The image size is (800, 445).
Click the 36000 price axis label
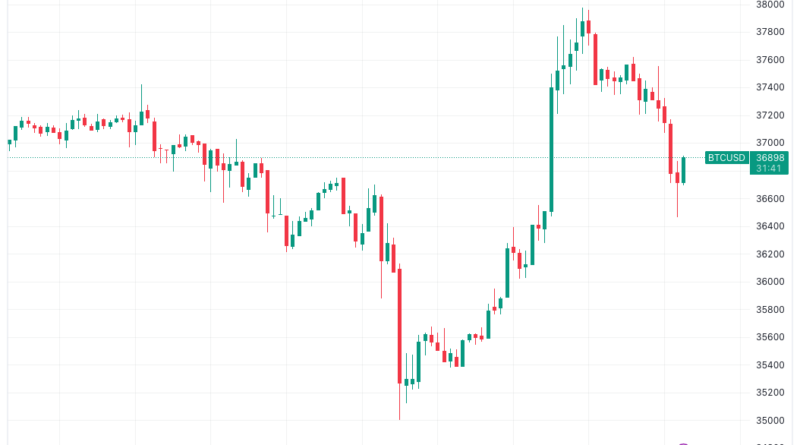[x=769, y=282]
